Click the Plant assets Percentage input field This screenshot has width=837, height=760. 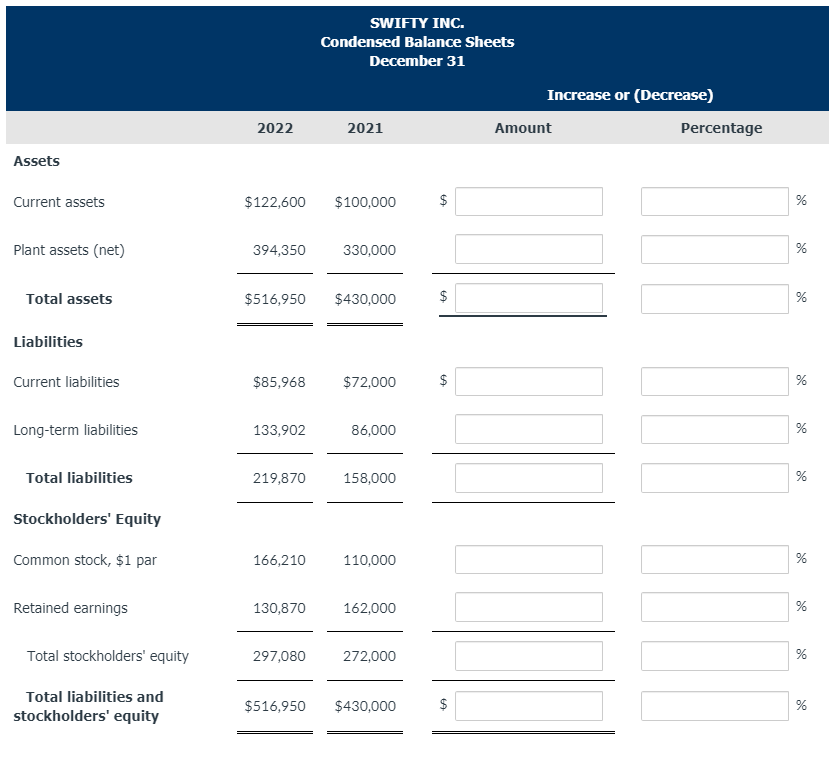click(x=714, y=248)
